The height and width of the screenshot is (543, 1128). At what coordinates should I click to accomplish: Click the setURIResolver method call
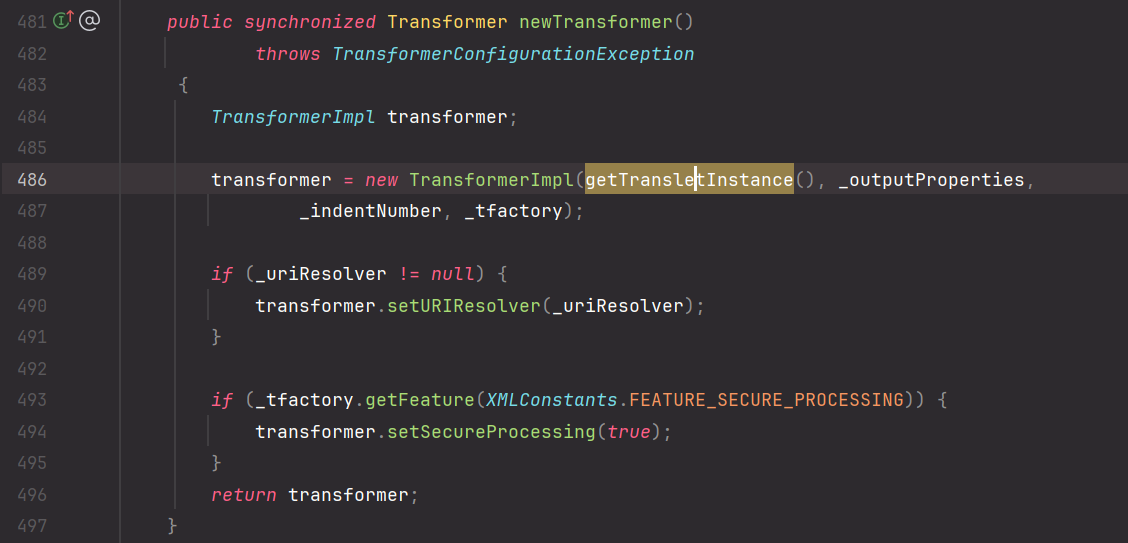(x=464, y=306)
